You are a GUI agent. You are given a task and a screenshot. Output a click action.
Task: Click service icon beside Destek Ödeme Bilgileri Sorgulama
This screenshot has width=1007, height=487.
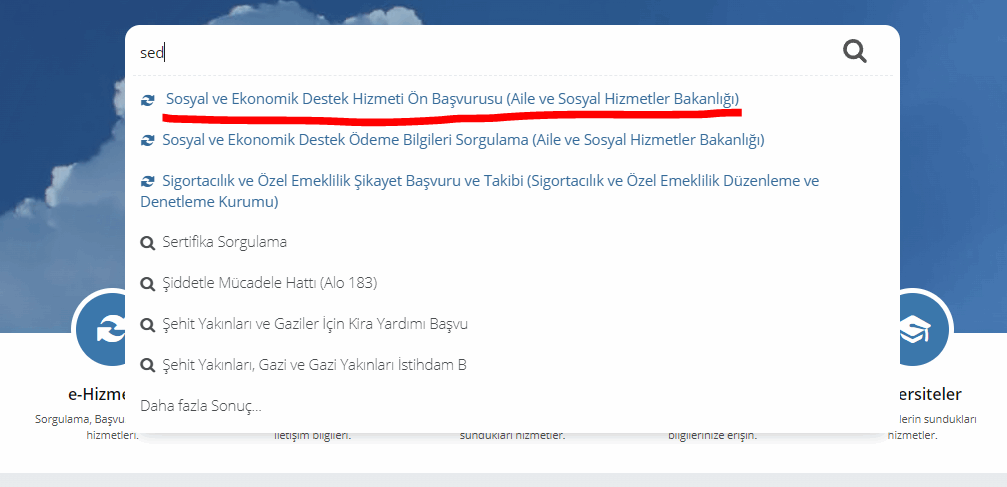pos(148,141)
